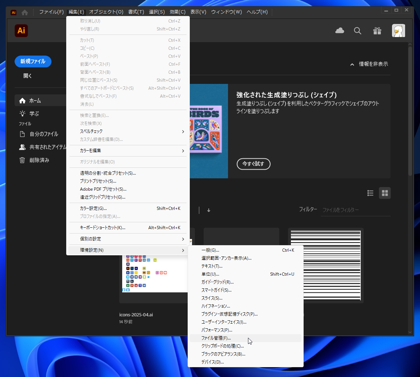The image size is (420, 377).
Task: Select キーボードショートカット menu item
Action: (128, 228)
